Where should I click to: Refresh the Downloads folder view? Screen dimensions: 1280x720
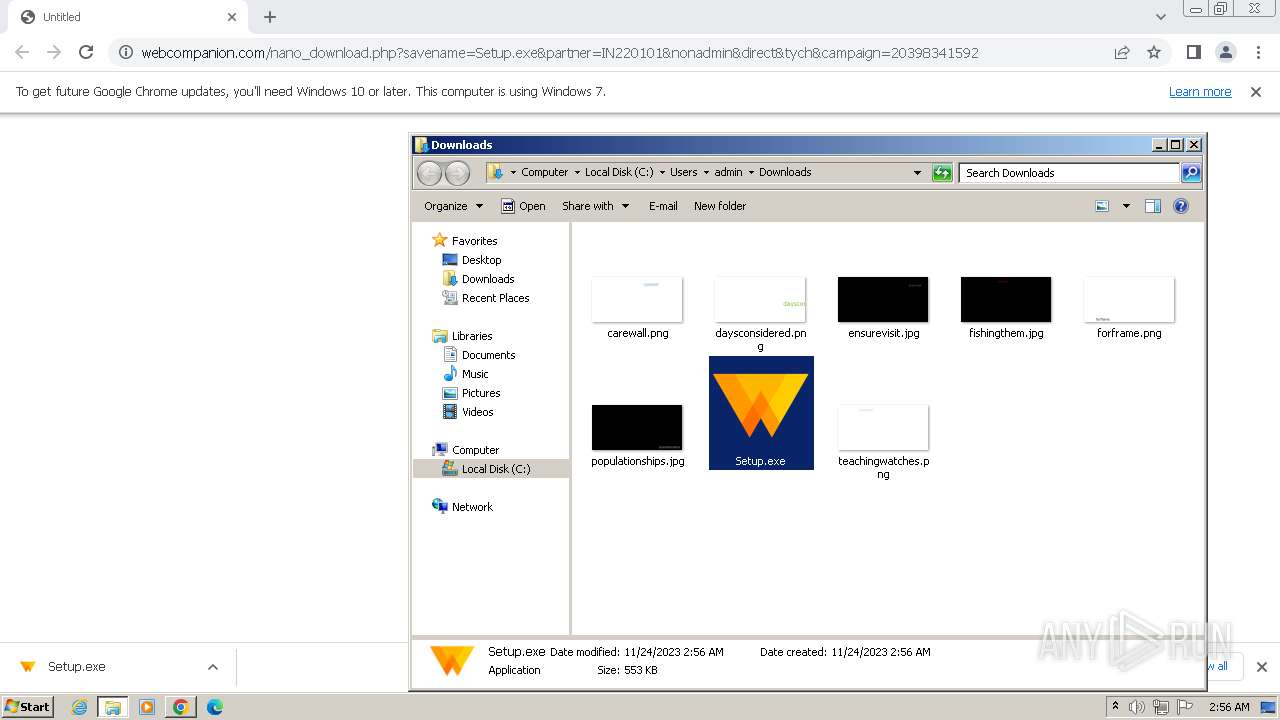[x=942, y=173]
